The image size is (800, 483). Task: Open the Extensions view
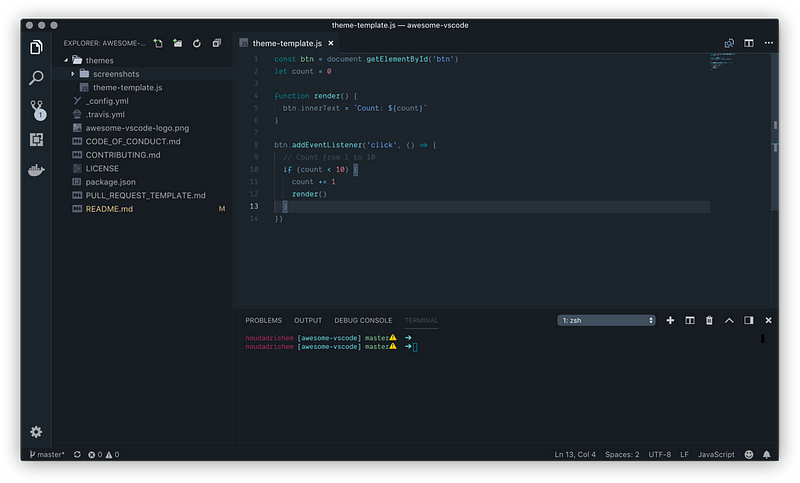36,139
